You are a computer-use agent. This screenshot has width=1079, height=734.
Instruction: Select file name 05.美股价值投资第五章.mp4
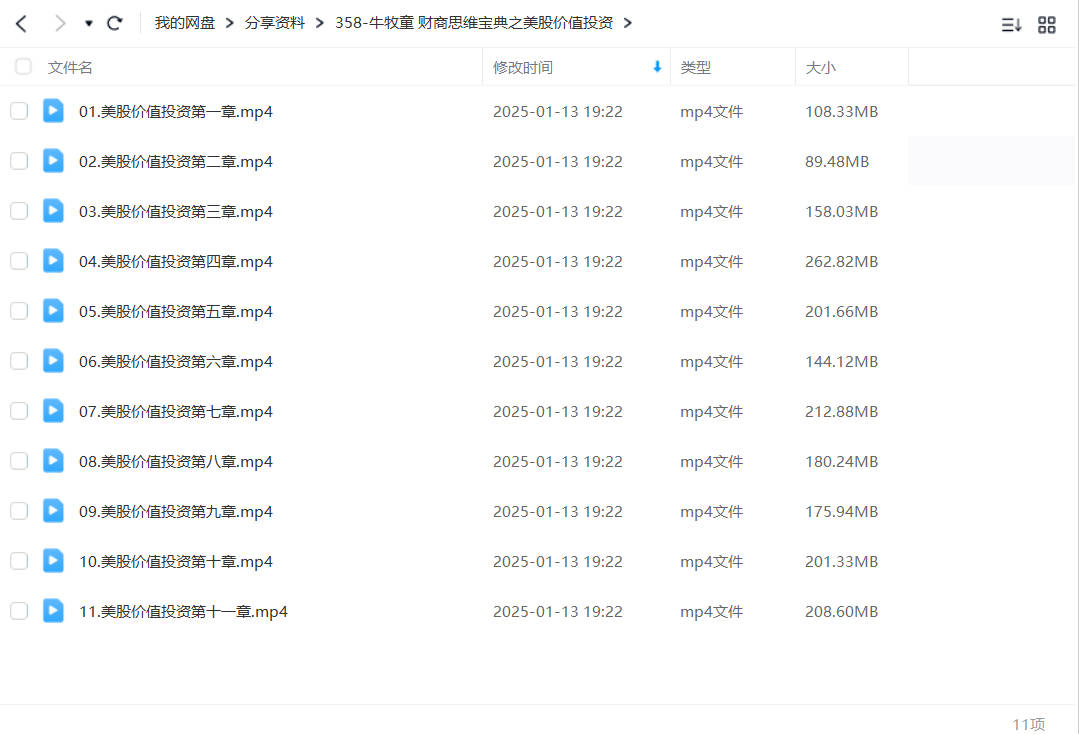click(x=175, y=312)
